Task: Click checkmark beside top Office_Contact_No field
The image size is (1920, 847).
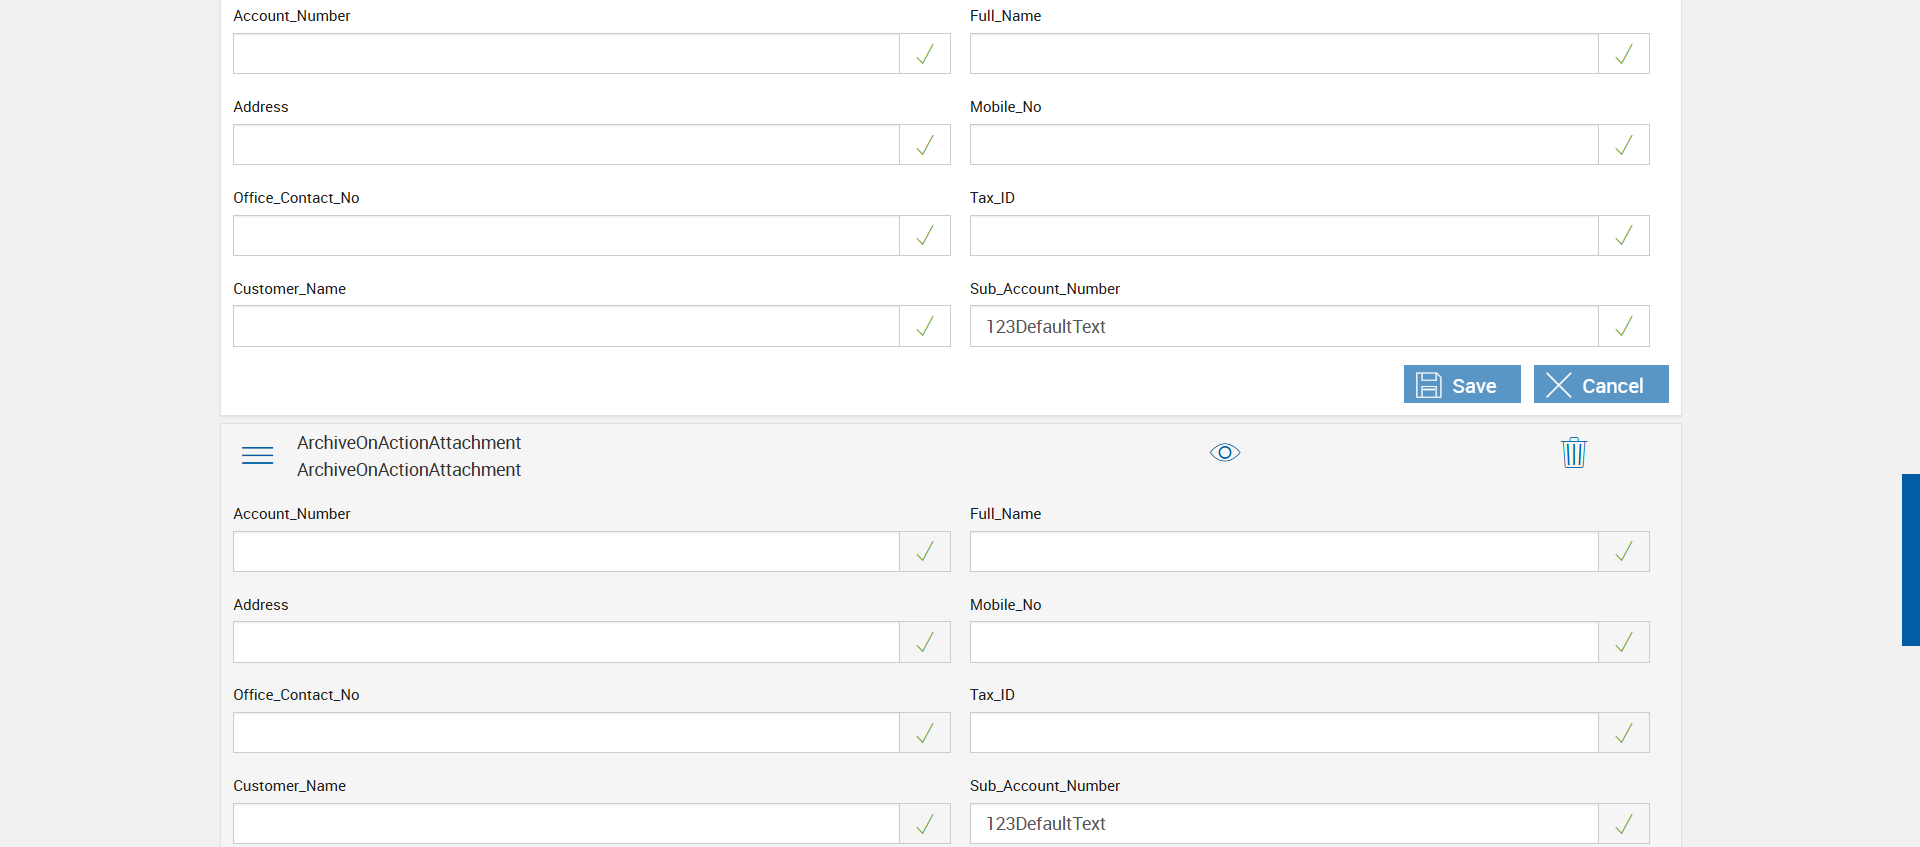Action: tap(925, 236)
